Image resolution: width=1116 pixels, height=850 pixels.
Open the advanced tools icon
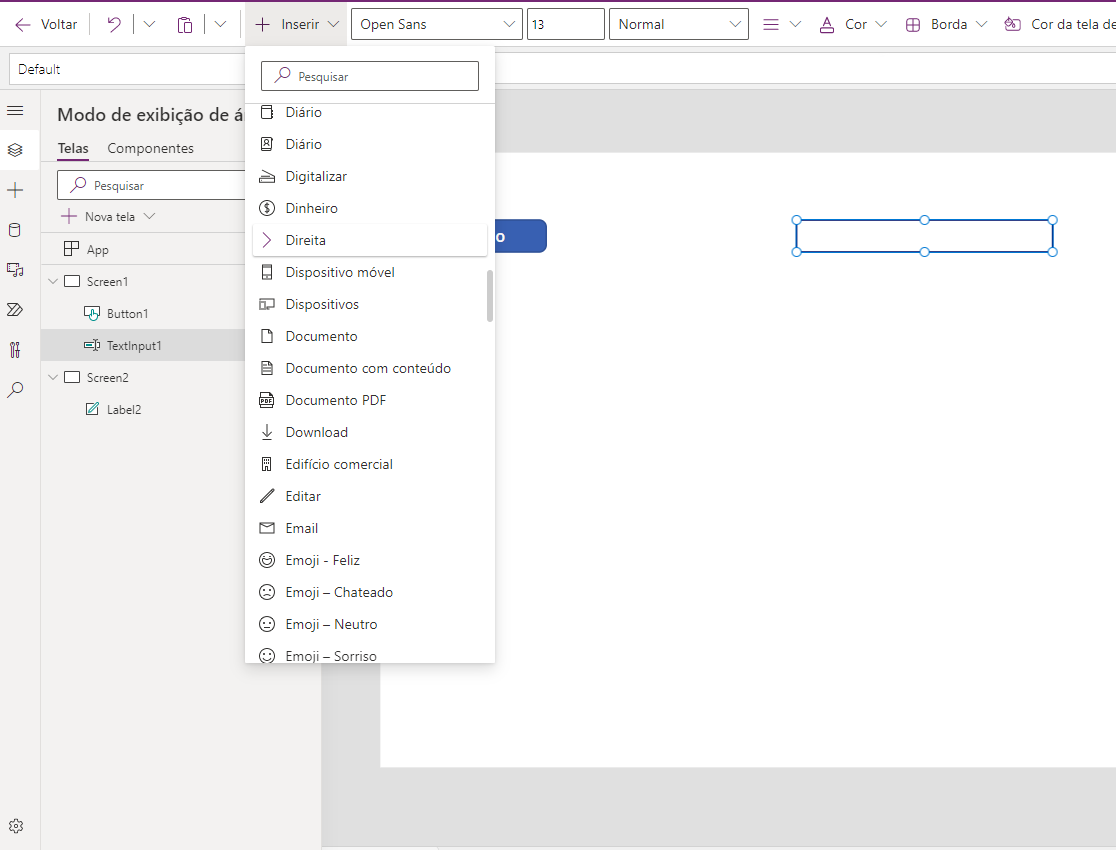click(15, 350)
